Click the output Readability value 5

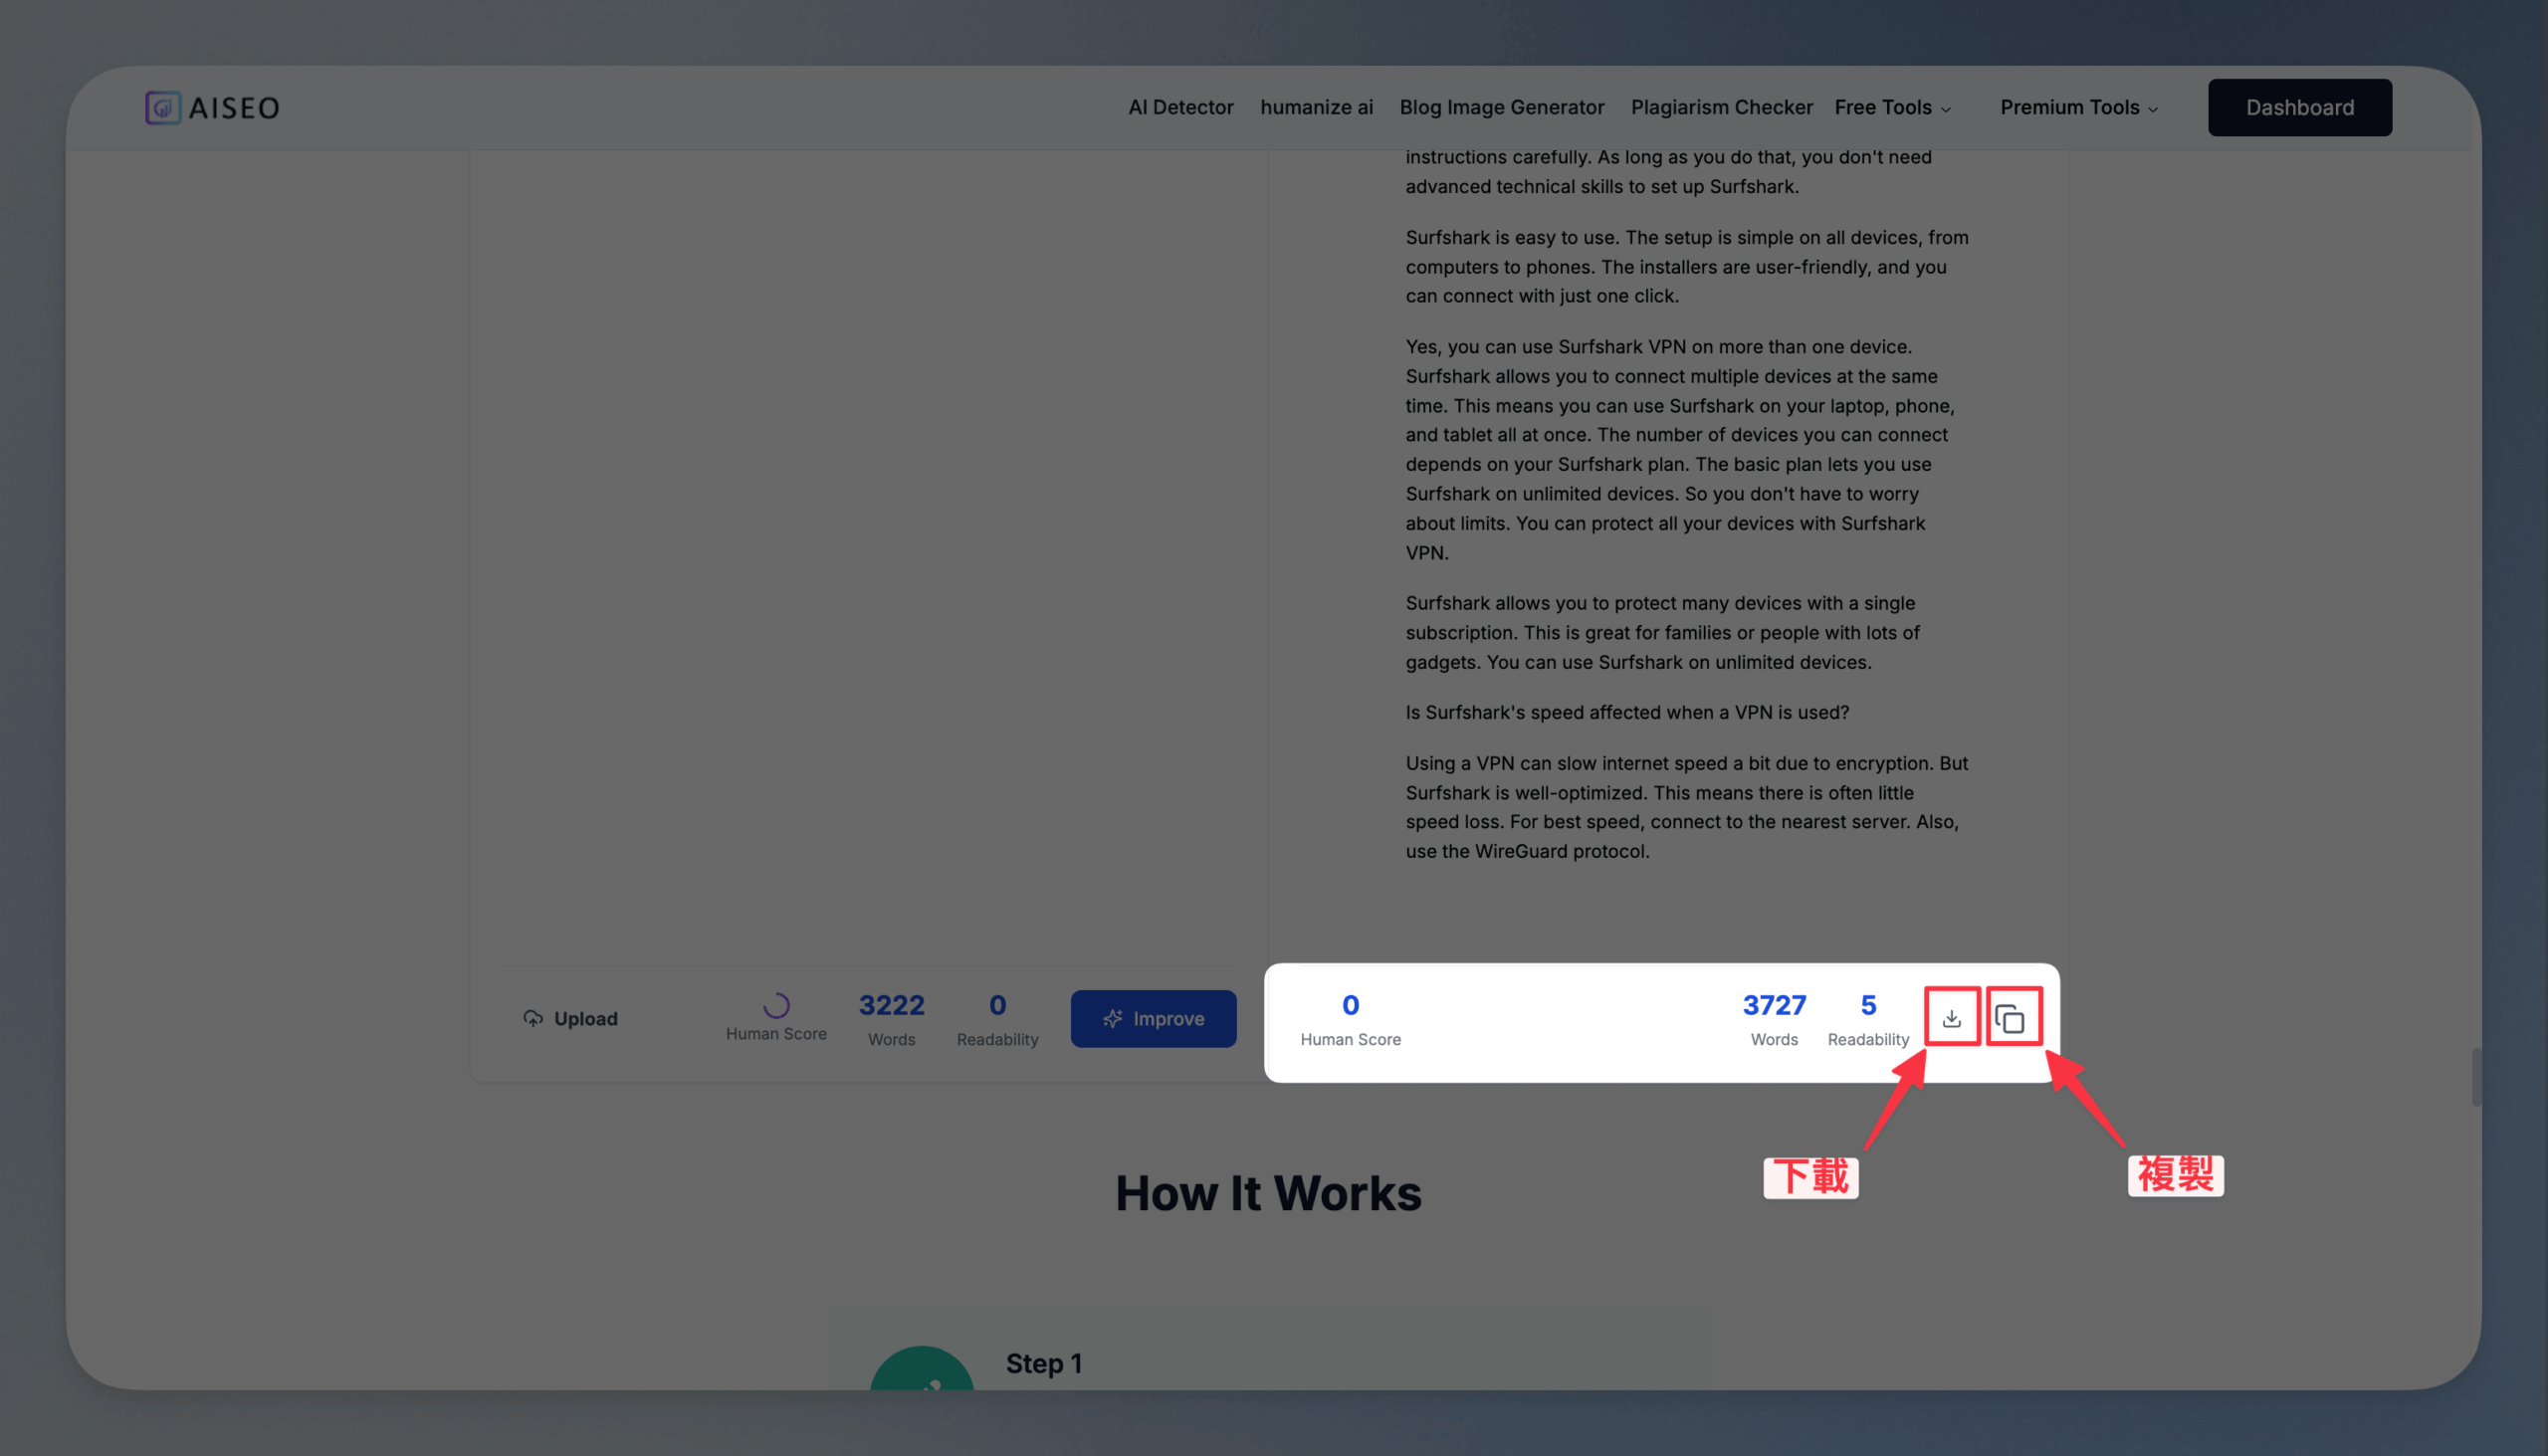[1868, 1005]
